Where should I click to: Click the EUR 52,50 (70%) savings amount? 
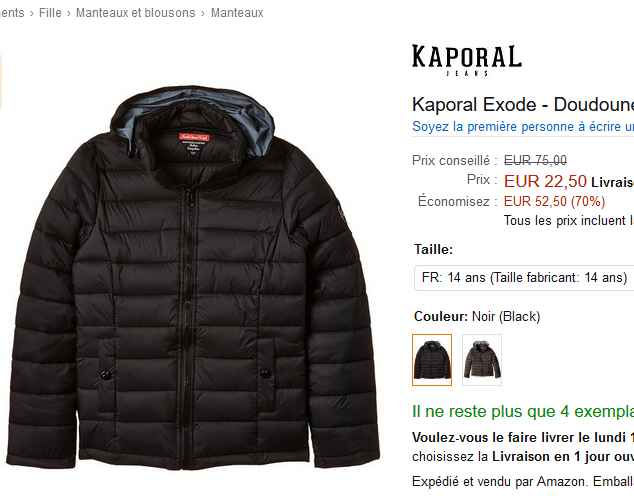[x=554, y=201]
